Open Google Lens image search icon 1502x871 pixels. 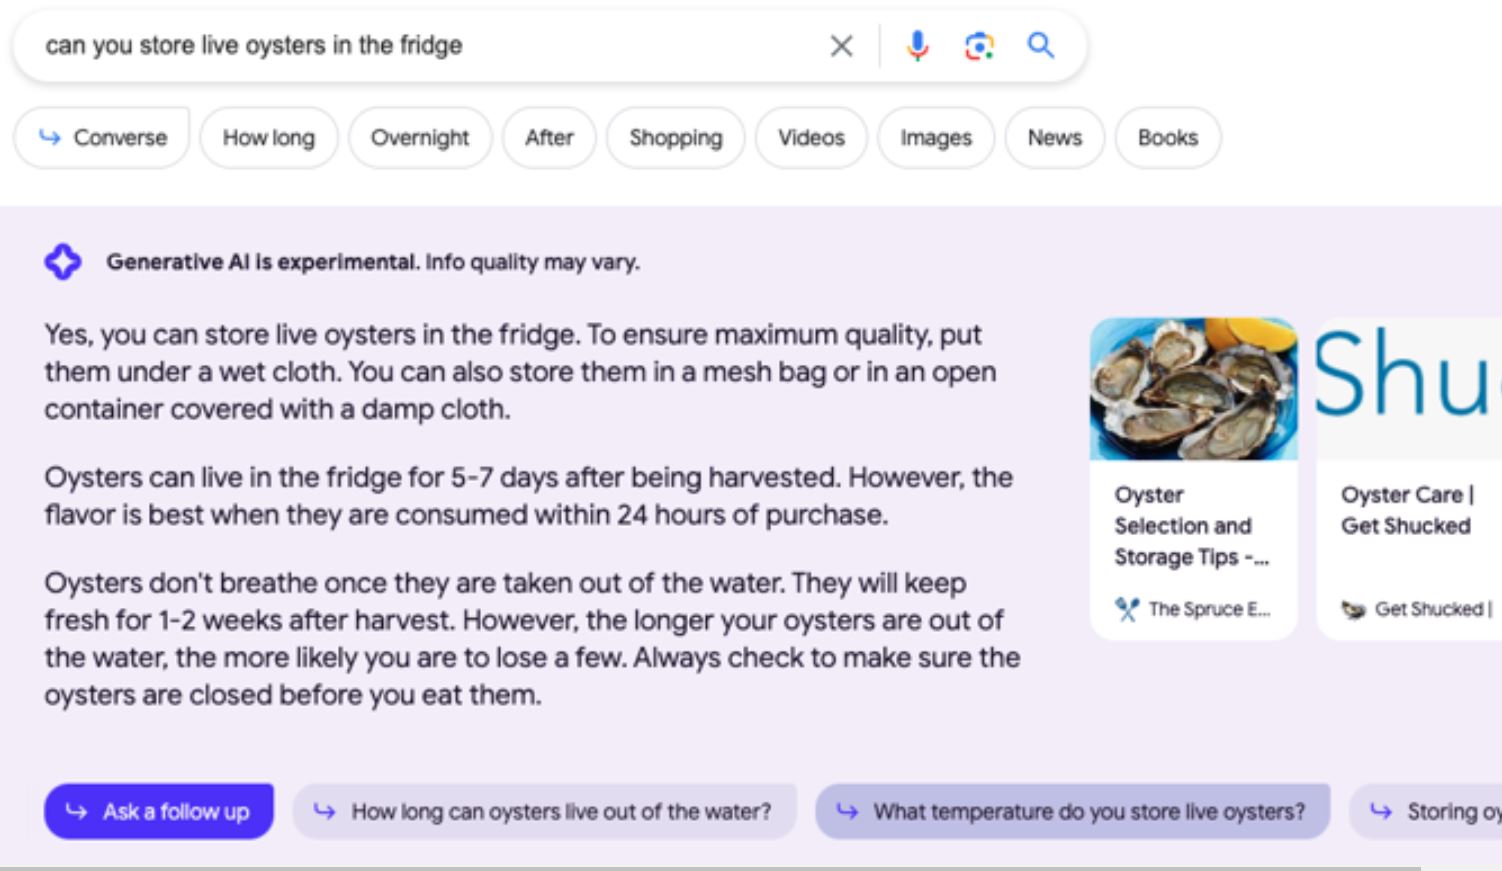[979, 46]
